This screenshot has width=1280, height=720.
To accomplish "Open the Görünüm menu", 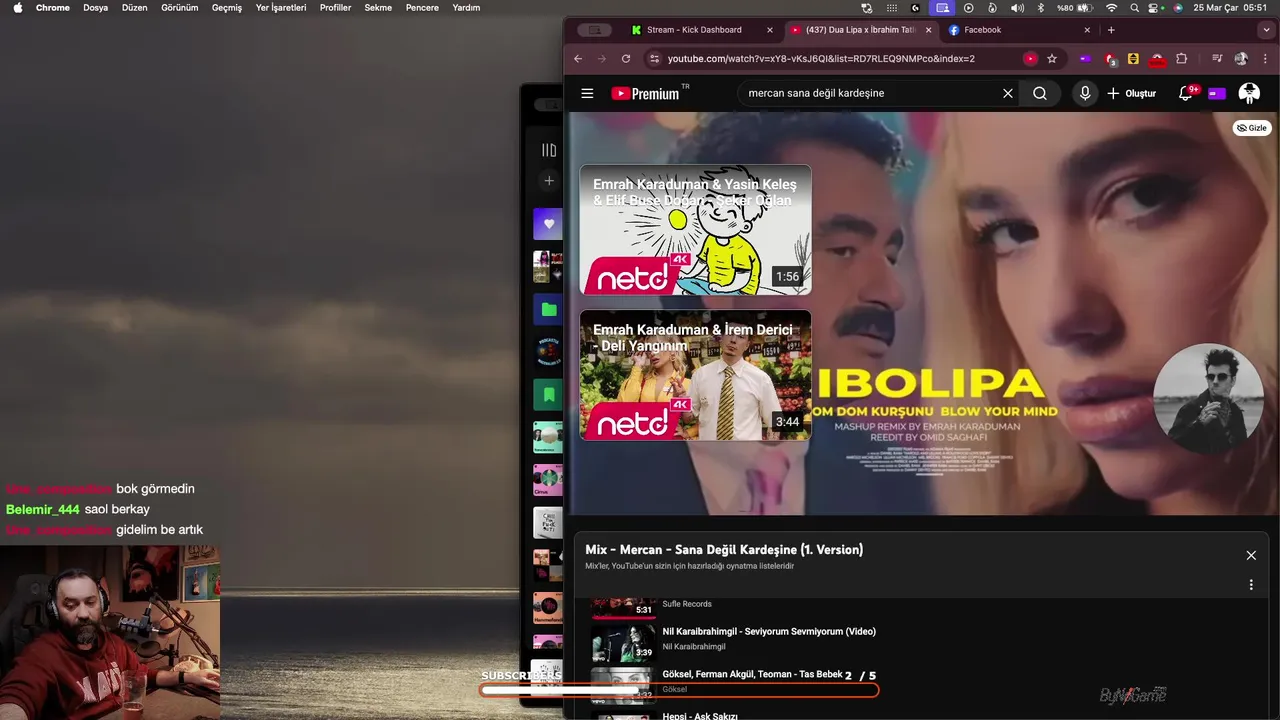I will pos(180,7).
